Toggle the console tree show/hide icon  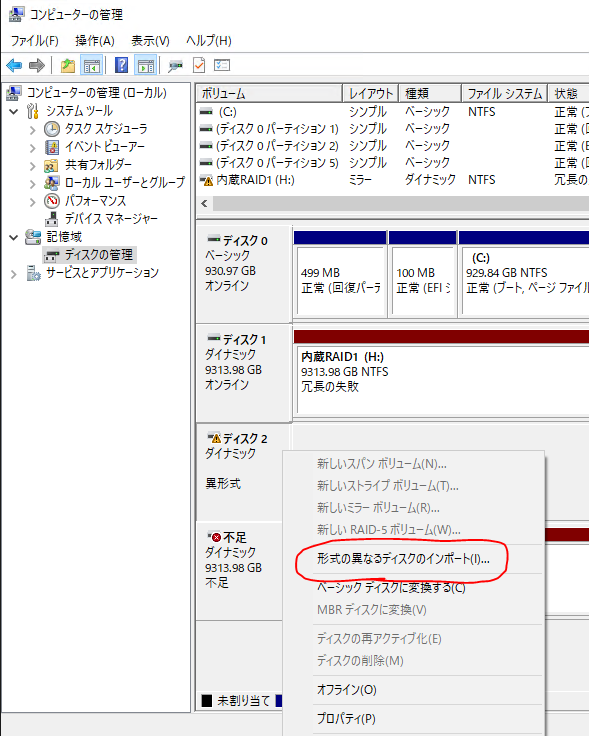point(92,66)
